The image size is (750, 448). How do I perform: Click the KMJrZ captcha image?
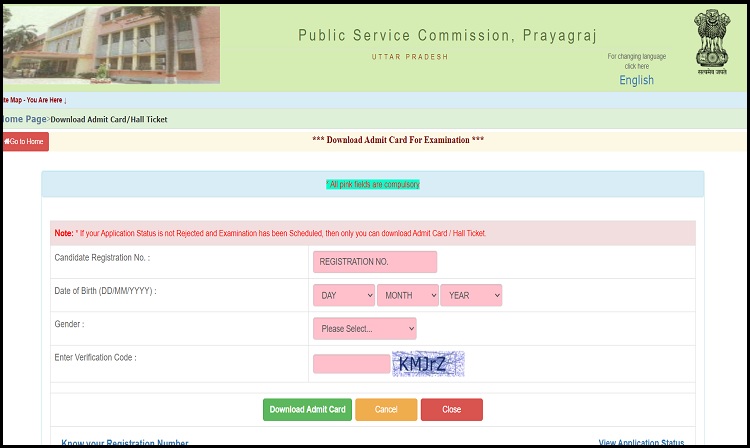coord(428,364)
